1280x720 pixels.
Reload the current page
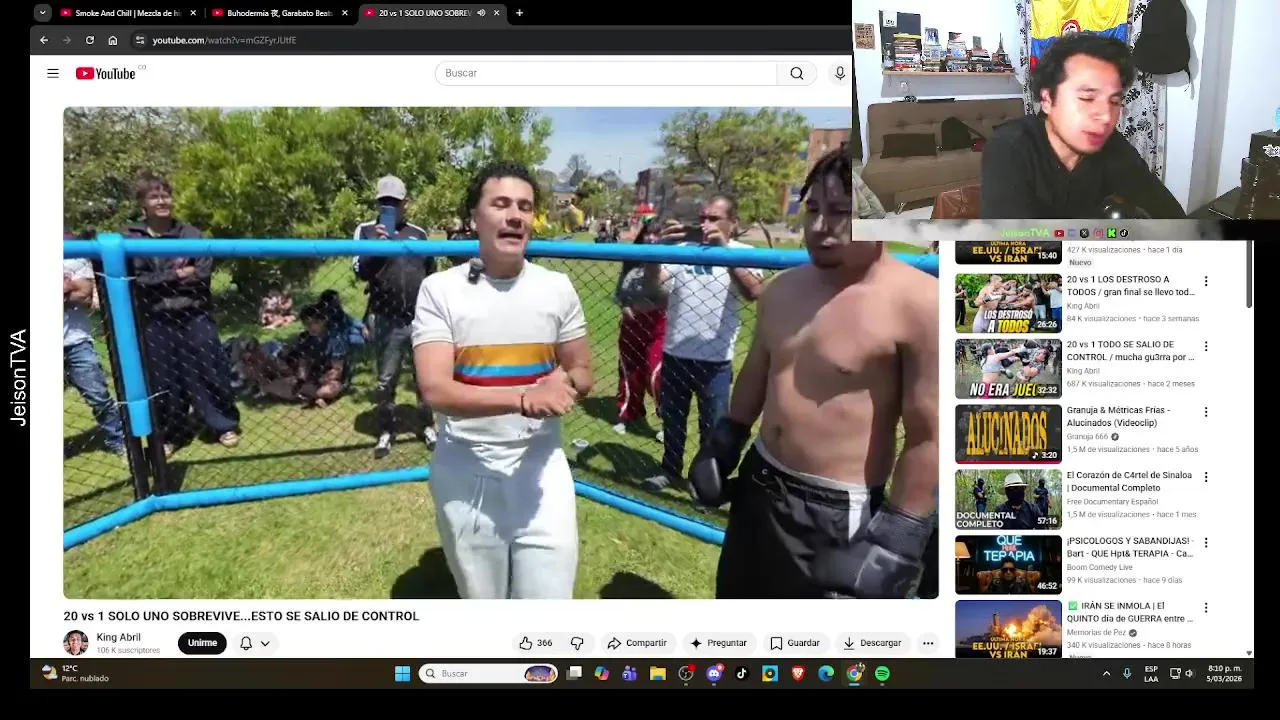click(90, 40)
